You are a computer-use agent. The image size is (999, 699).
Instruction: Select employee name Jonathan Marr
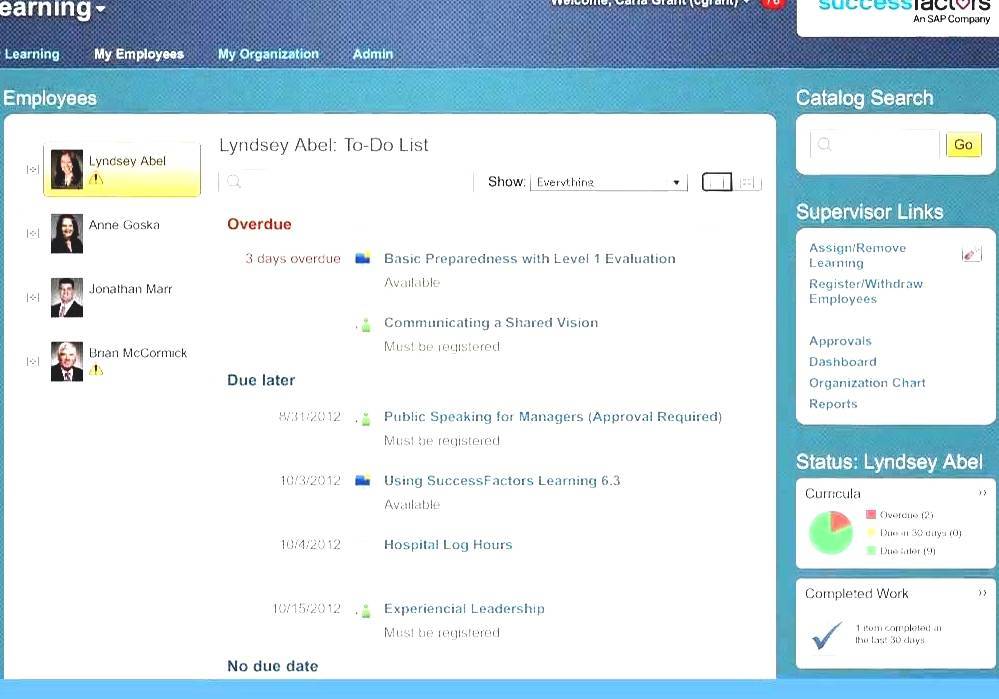pos(131,289)
